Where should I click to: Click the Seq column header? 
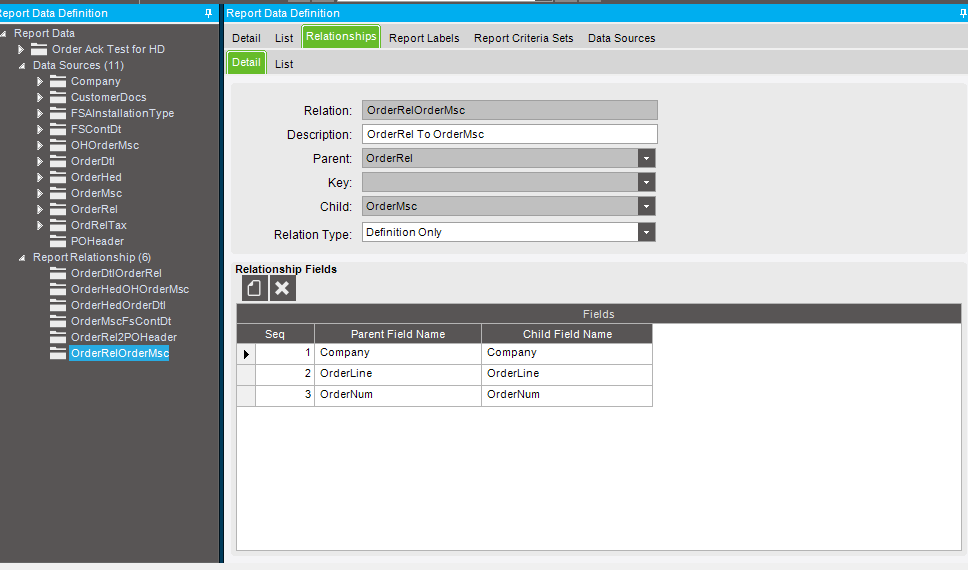pos(275,334)
